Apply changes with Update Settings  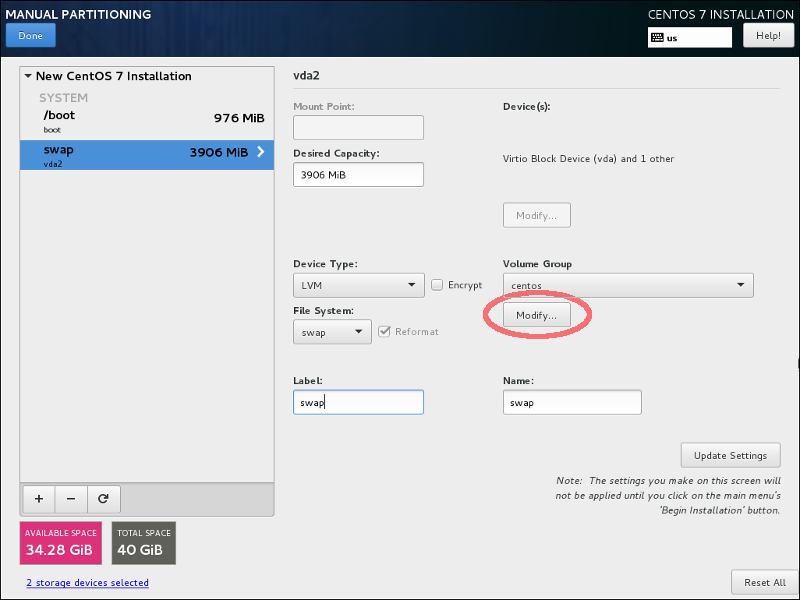click(730, 455)
